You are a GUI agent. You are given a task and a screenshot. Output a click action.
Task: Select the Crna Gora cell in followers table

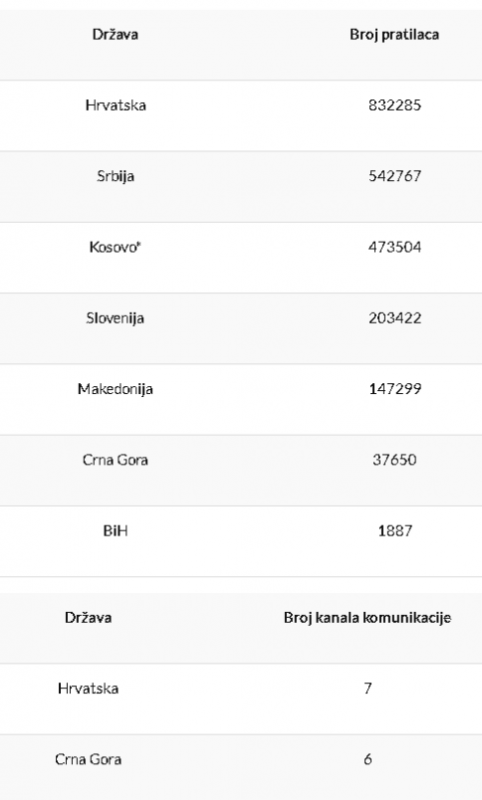(x=115, y=460)
